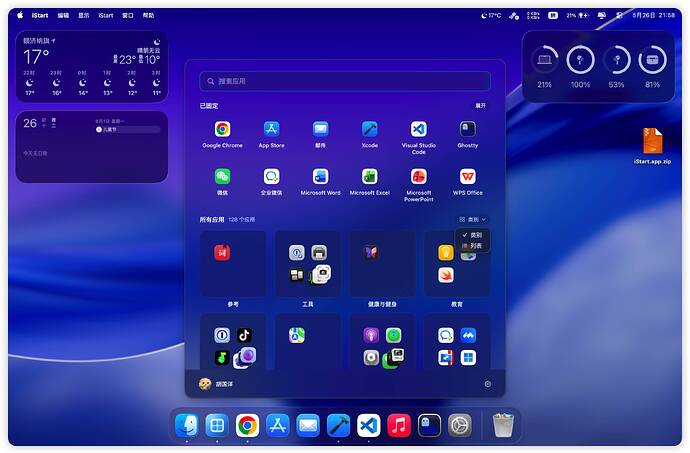The image size is (690, 453).
Task: Open the 帮助 menu in menu bar
Action: 148,15
